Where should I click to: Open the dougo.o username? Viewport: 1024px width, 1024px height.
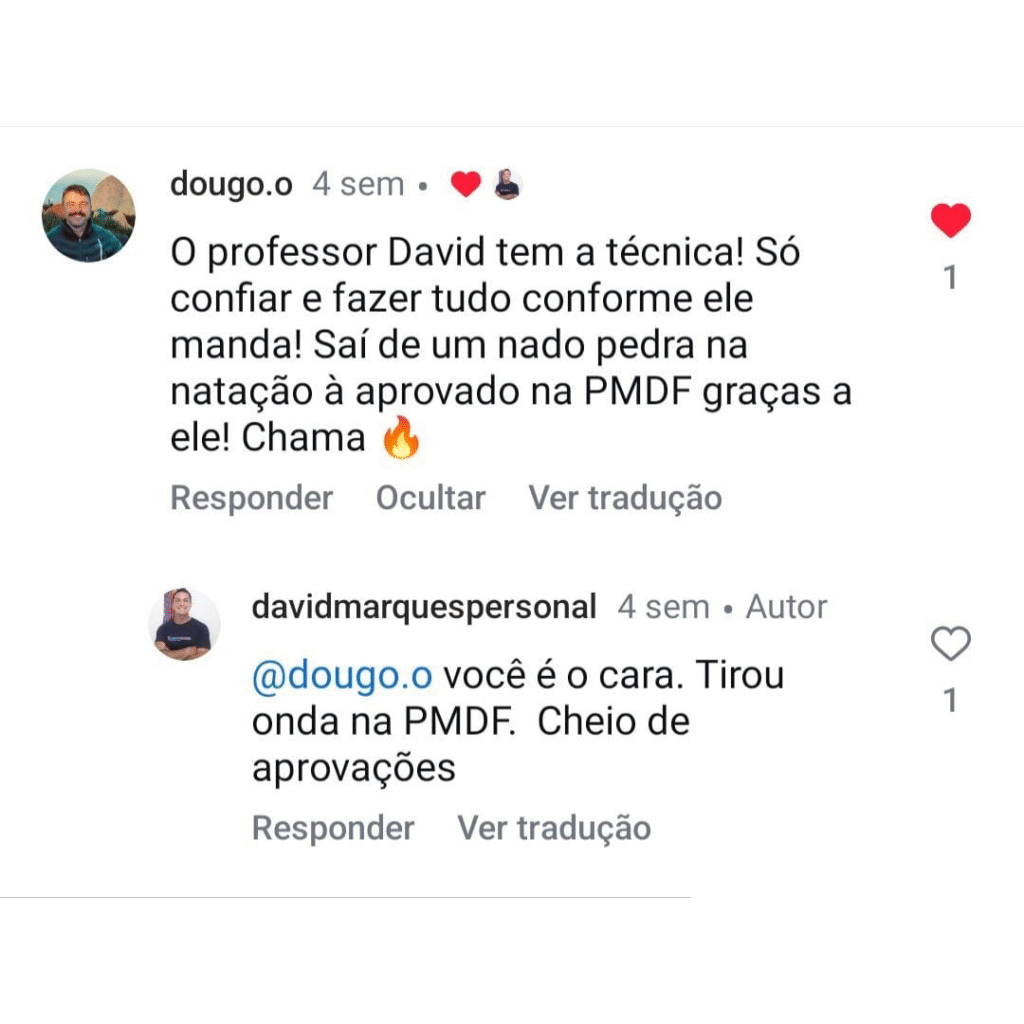pyautogui.click(x=231, y=185)
